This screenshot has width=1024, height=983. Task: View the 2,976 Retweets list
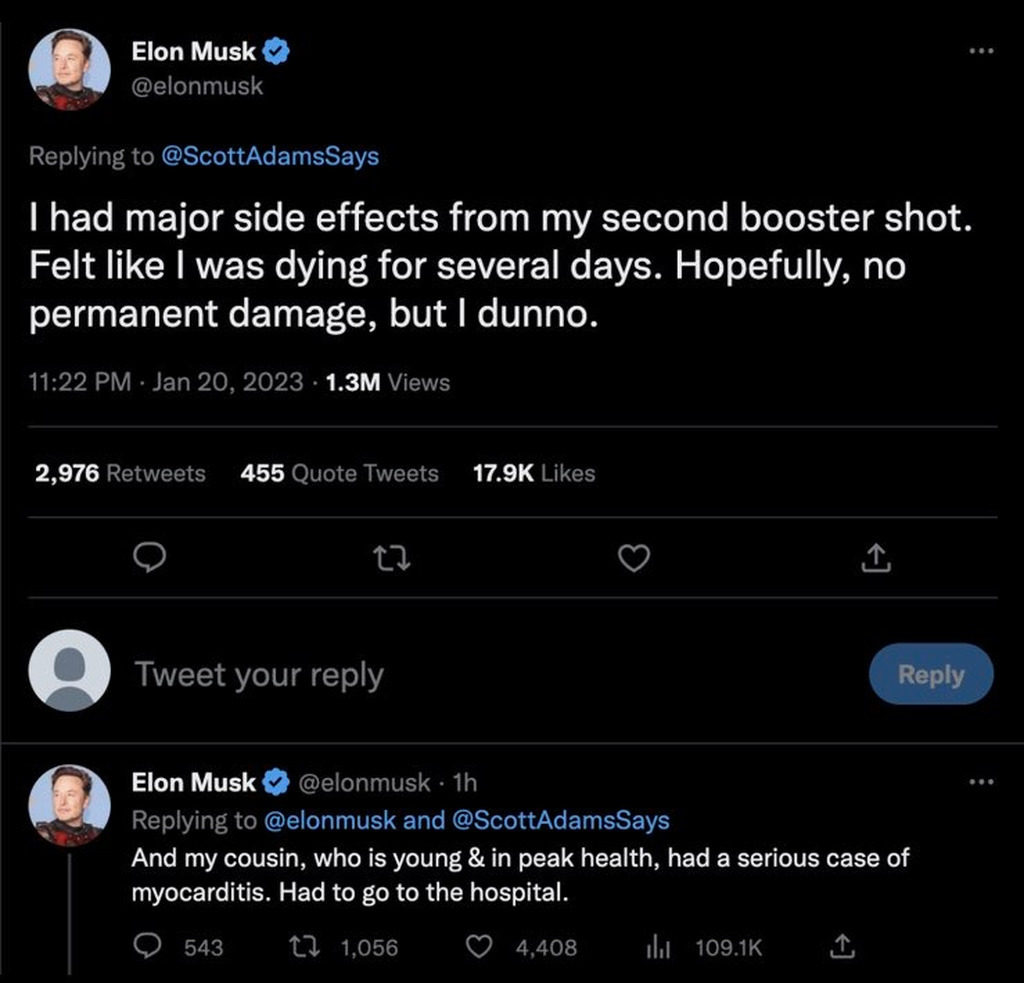[120, 474]
